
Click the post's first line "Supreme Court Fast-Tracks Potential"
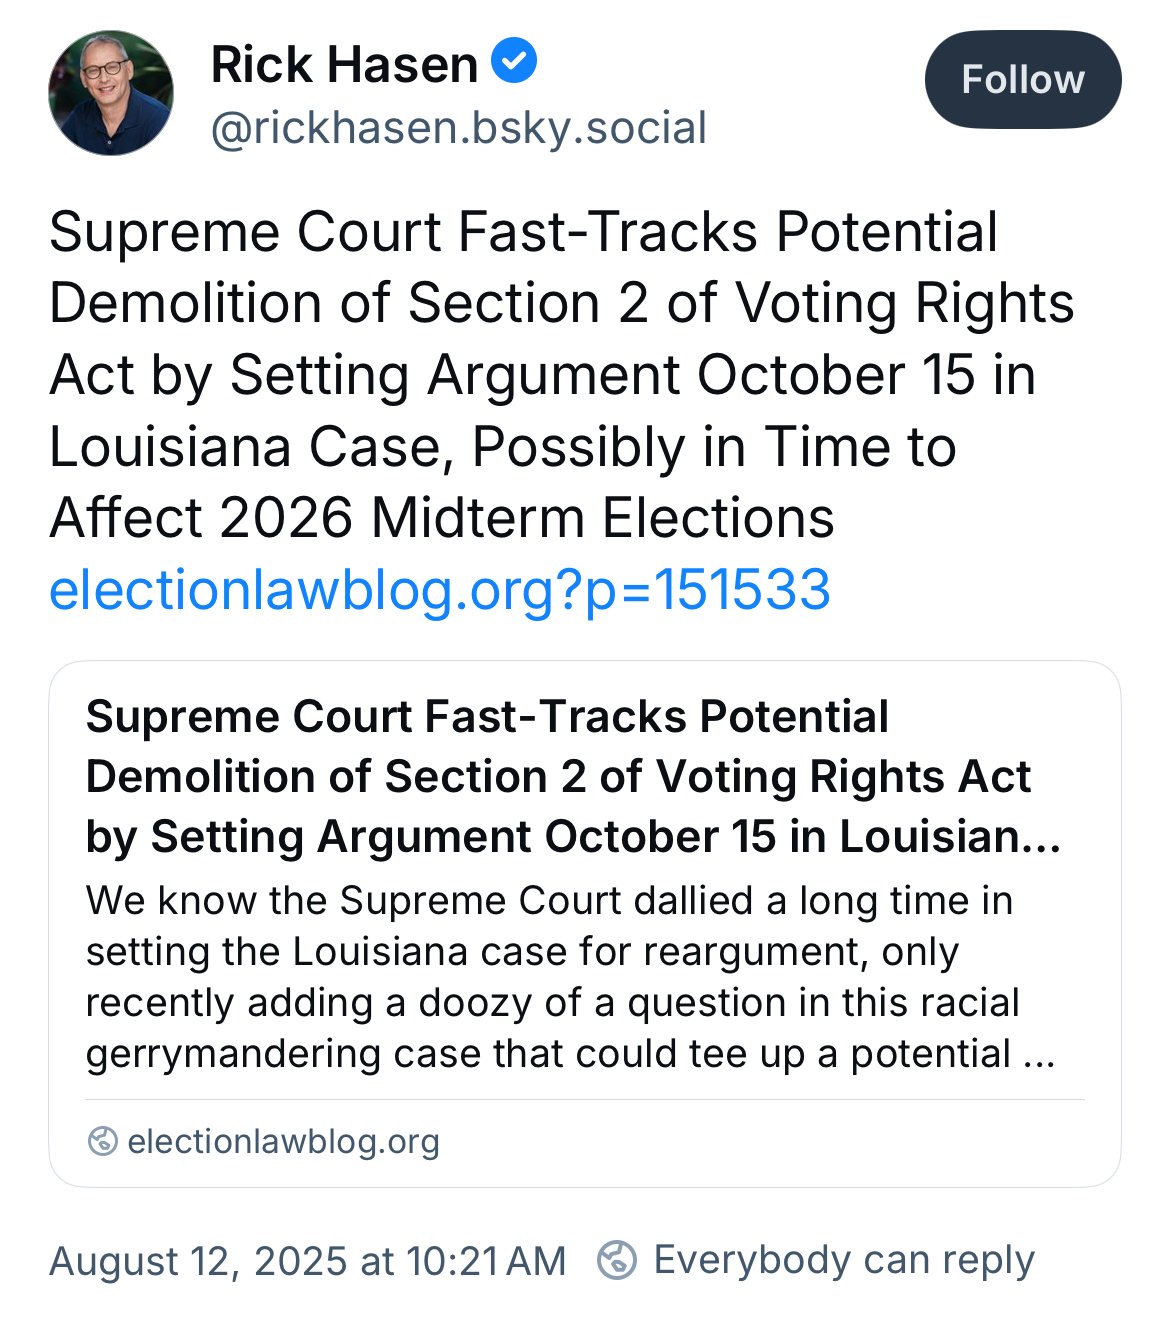click(x=524, y=232)
